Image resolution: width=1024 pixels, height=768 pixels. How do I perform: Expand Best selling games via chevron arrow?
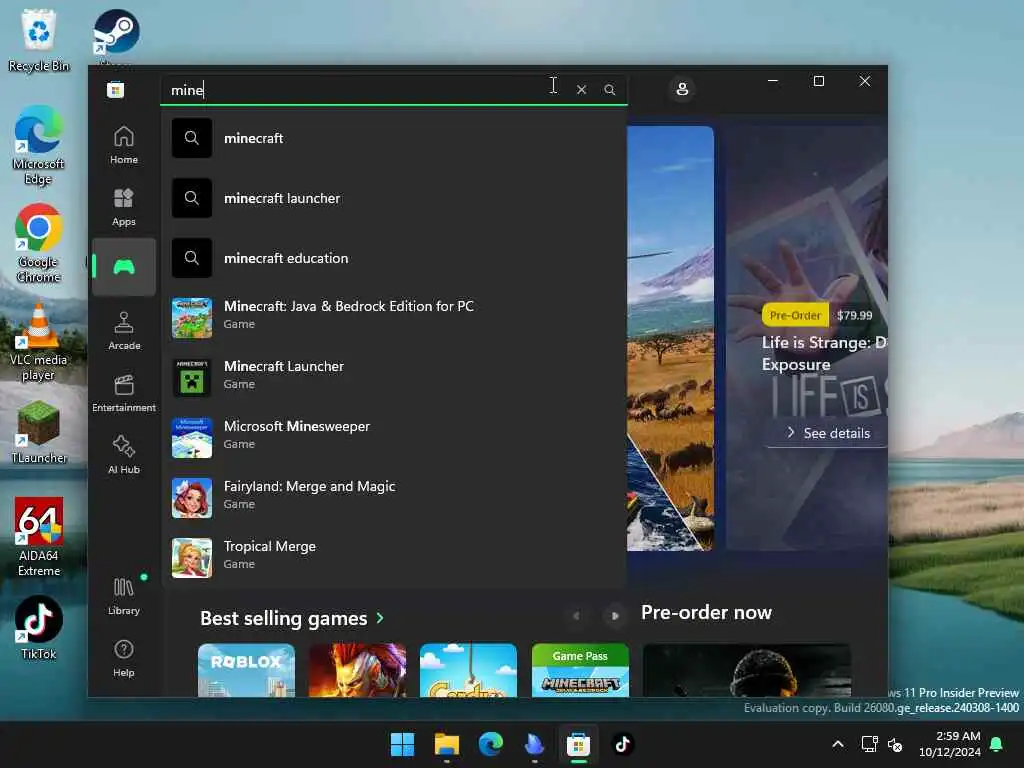(x=380, y=618)
